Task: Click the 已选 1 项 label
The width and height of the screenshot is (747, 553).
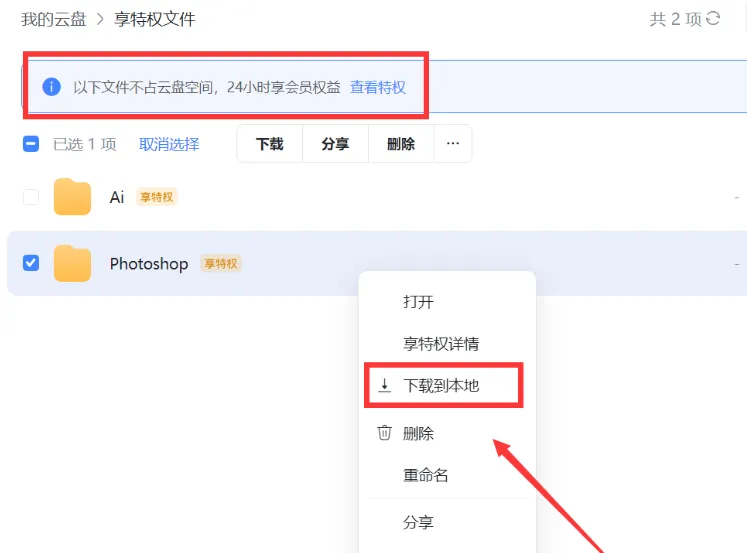Action: coord(85,144)
